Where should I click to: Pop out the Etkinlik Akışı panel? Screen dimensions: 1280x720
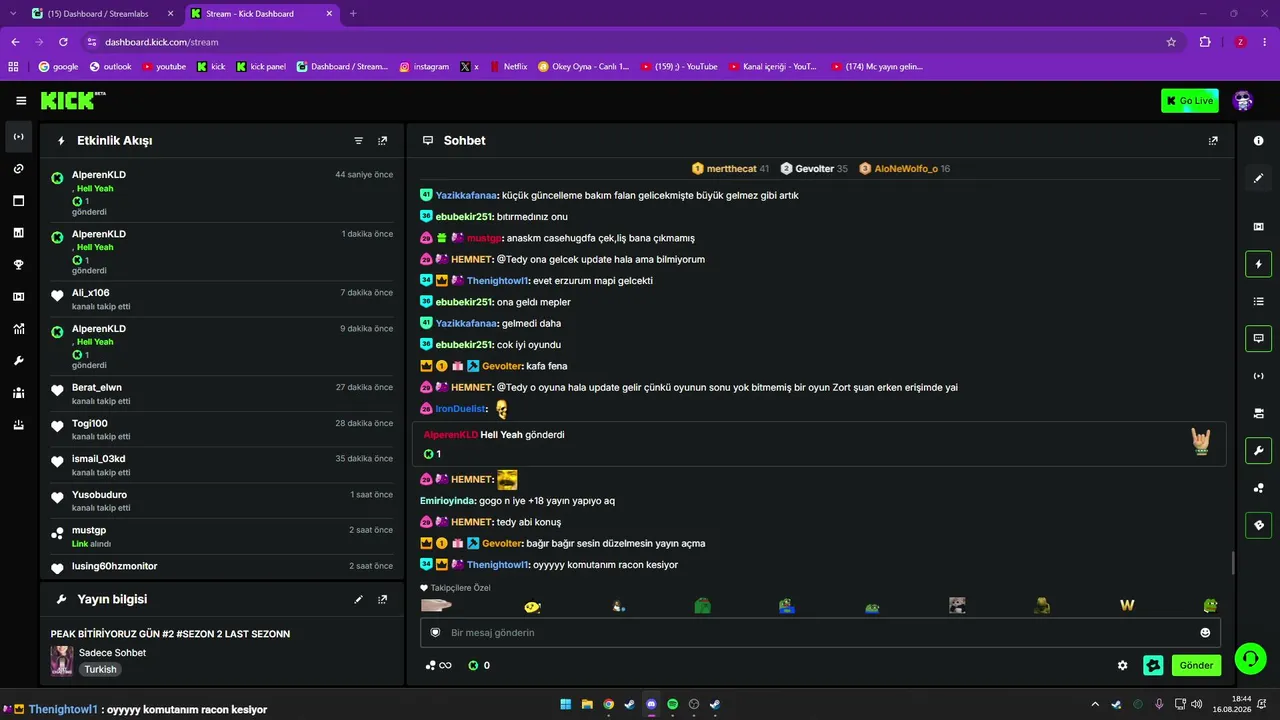coord(382,141)
